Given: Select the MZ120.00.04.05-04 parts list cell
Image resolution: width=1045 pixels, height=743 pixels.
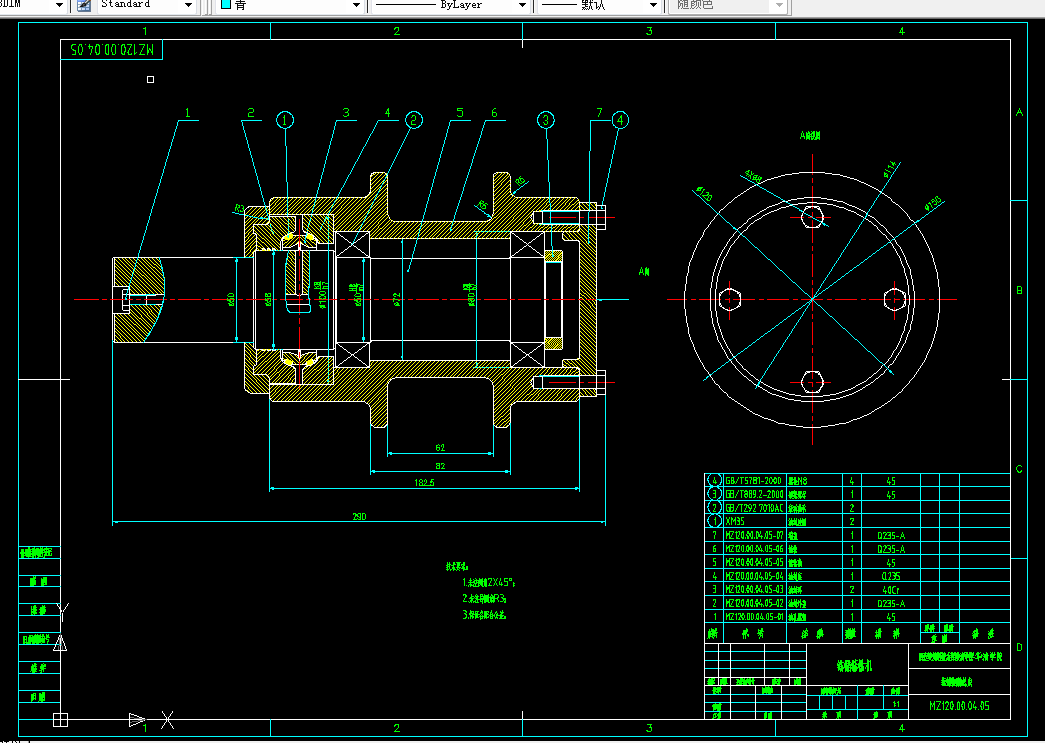Looking at the screenshot, I should click(754, 576).
